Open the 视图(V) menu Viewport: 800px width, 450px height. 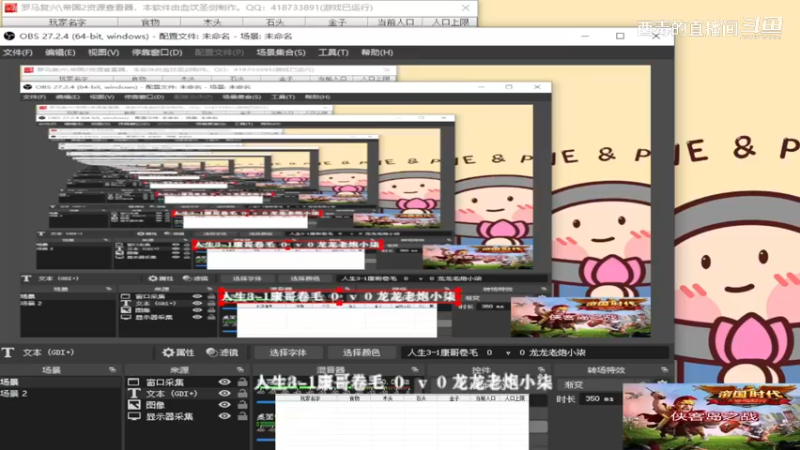pyautogui.click(x=103, y=53)
